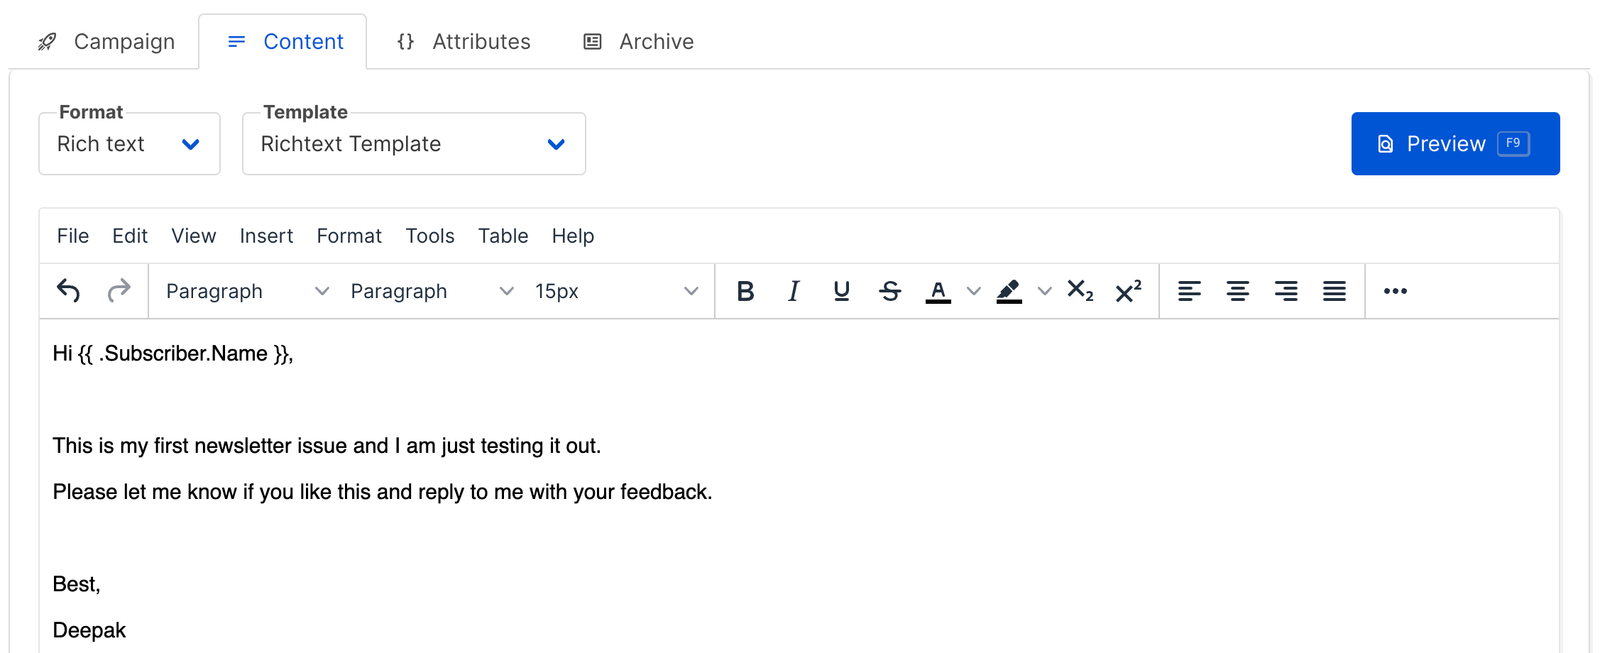
Task: Open the second Paragraph styles dropdown
Action: (x=431, y=291)
